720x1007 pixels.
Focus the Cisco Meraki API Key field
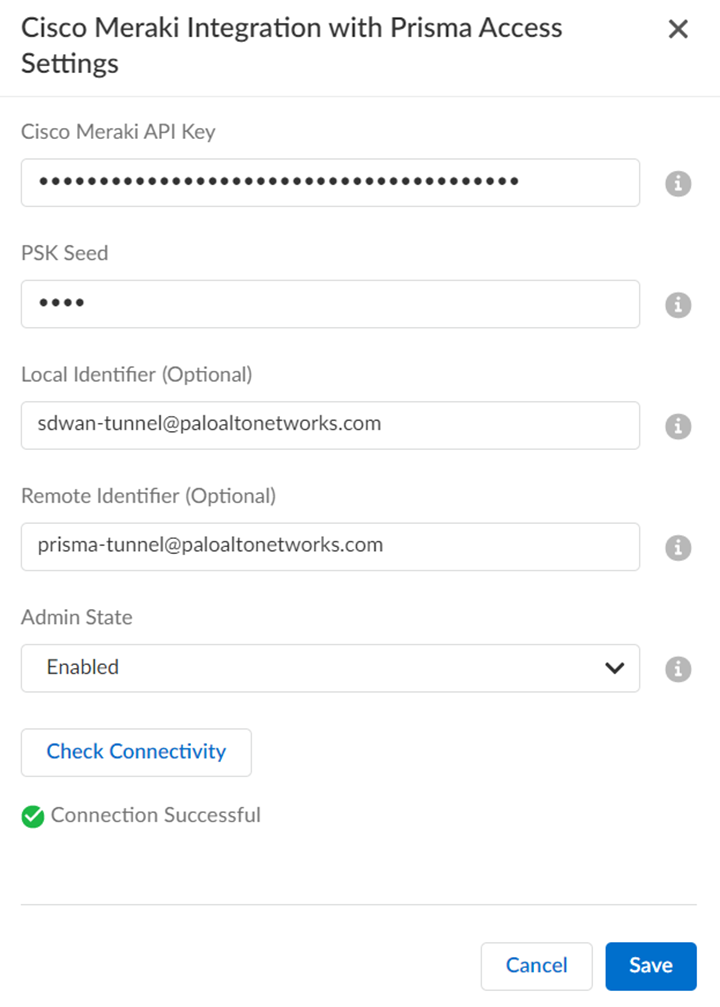[x=330, y=183]
